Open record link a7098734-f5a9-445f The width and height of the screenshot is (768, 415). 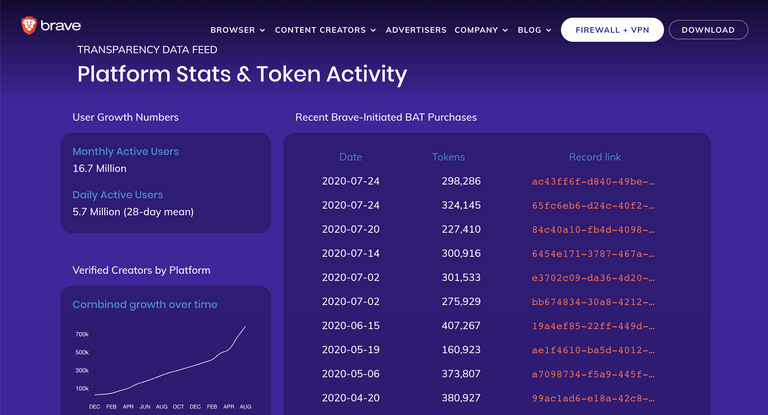click(593, 374)
